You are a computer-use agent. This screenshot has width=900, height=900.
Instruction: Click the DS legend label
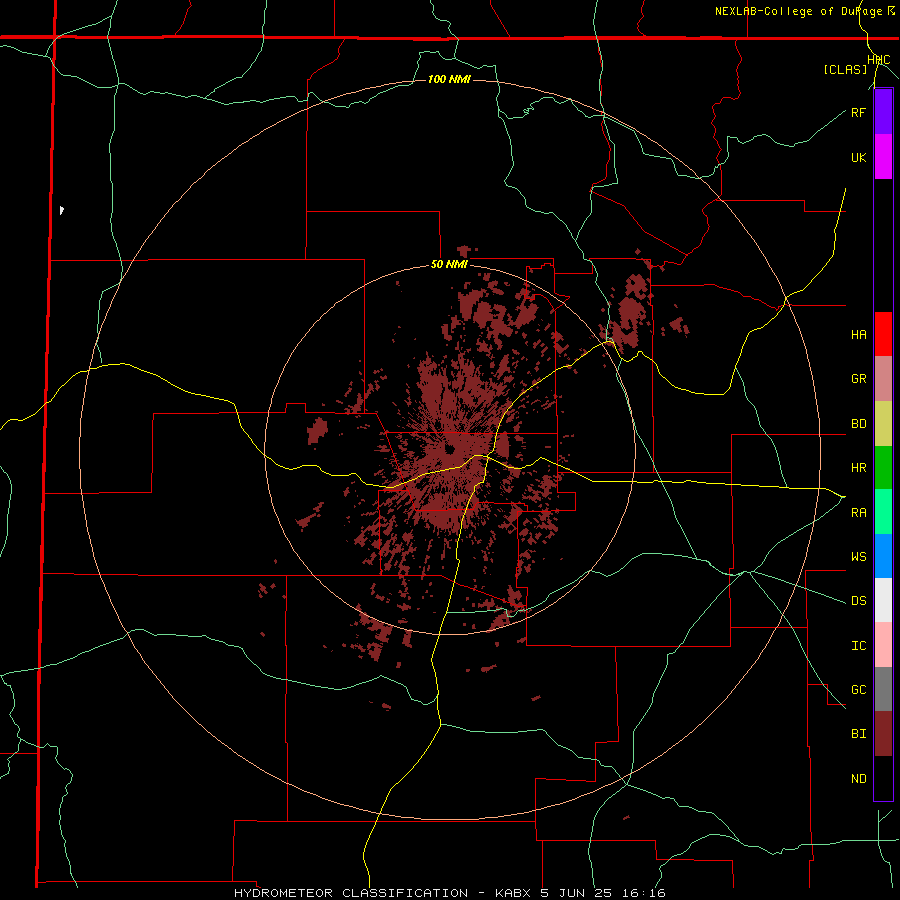[x=858, y=601]
